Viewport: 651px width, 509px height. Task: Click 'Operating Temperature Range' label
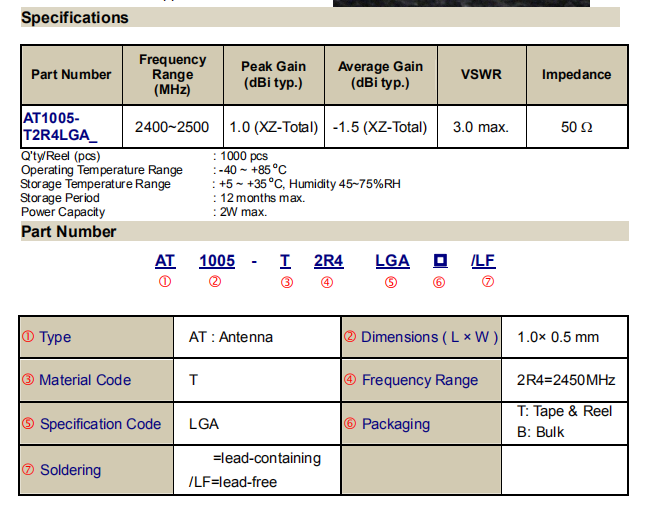[102, 170]
